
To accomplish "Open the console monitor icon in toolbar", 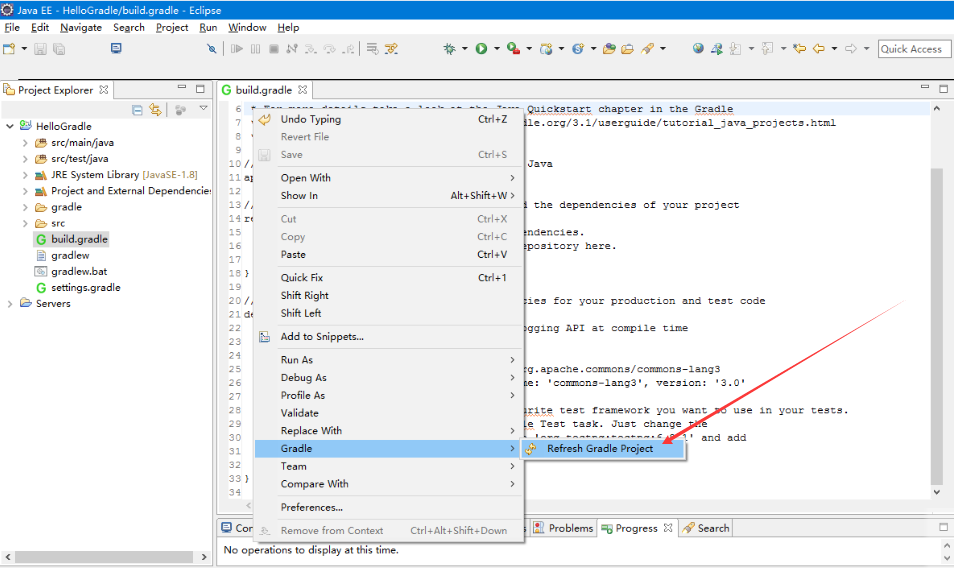I will (116, 48).
